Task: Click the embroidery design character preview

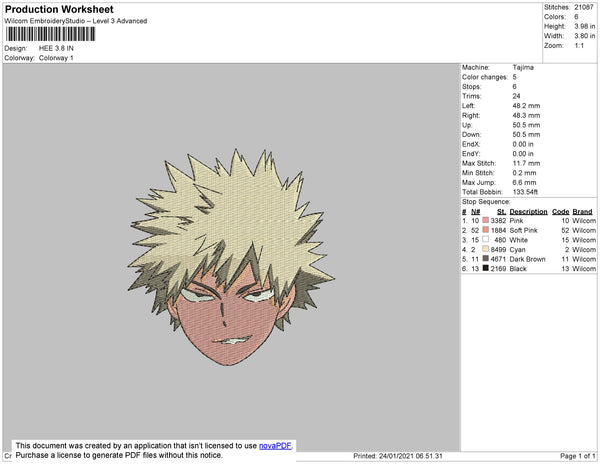Action: 231,257
